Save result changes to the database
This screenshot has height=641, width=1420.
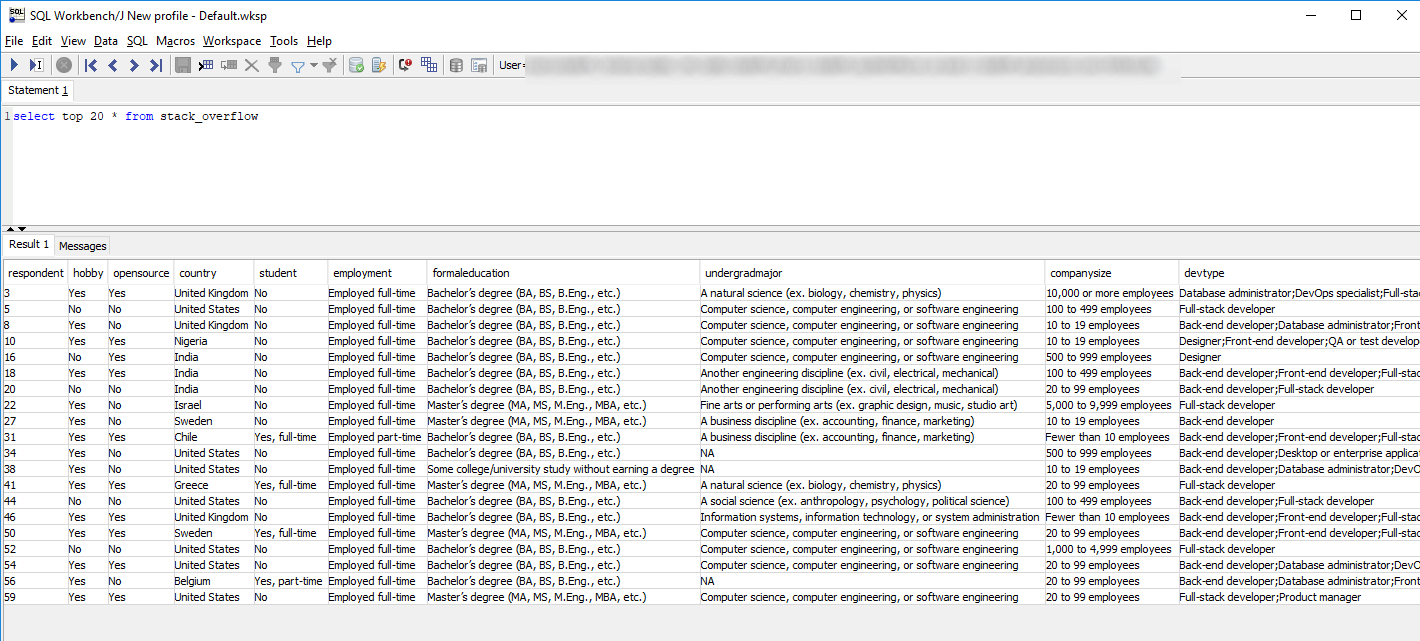pos(183,65)
